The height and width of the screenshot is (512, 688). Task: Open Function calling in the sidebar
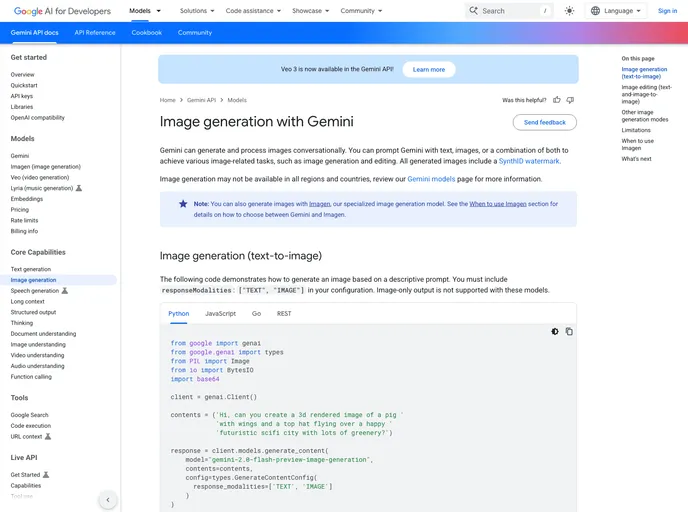point(31,377)
